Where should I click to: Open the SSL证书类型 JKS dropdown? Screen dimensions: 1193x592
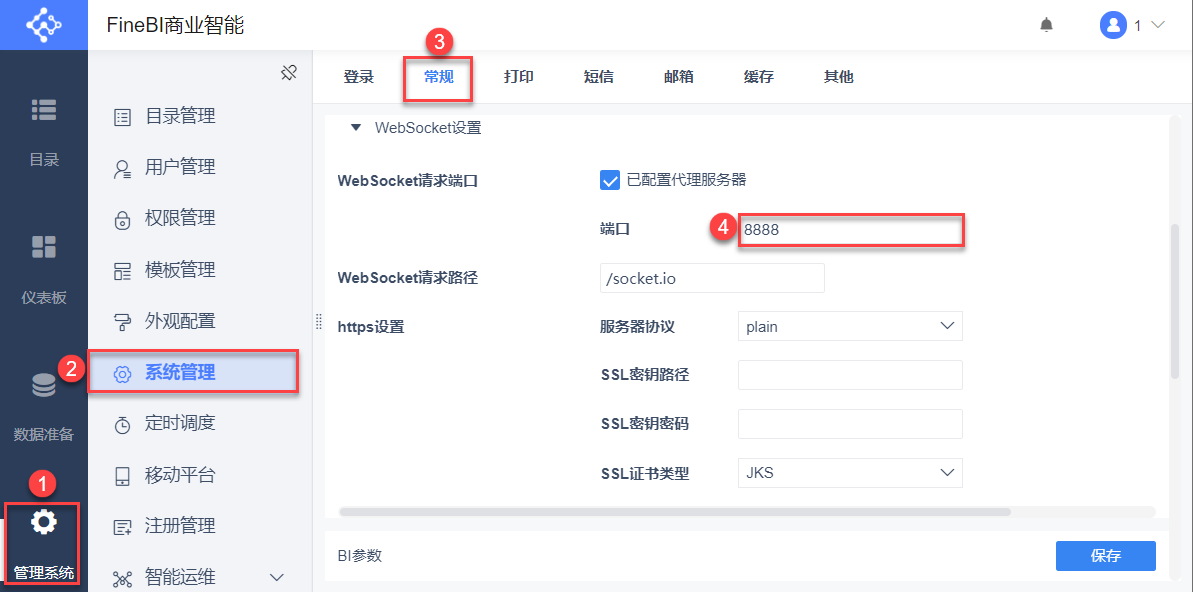coord(850,473)
